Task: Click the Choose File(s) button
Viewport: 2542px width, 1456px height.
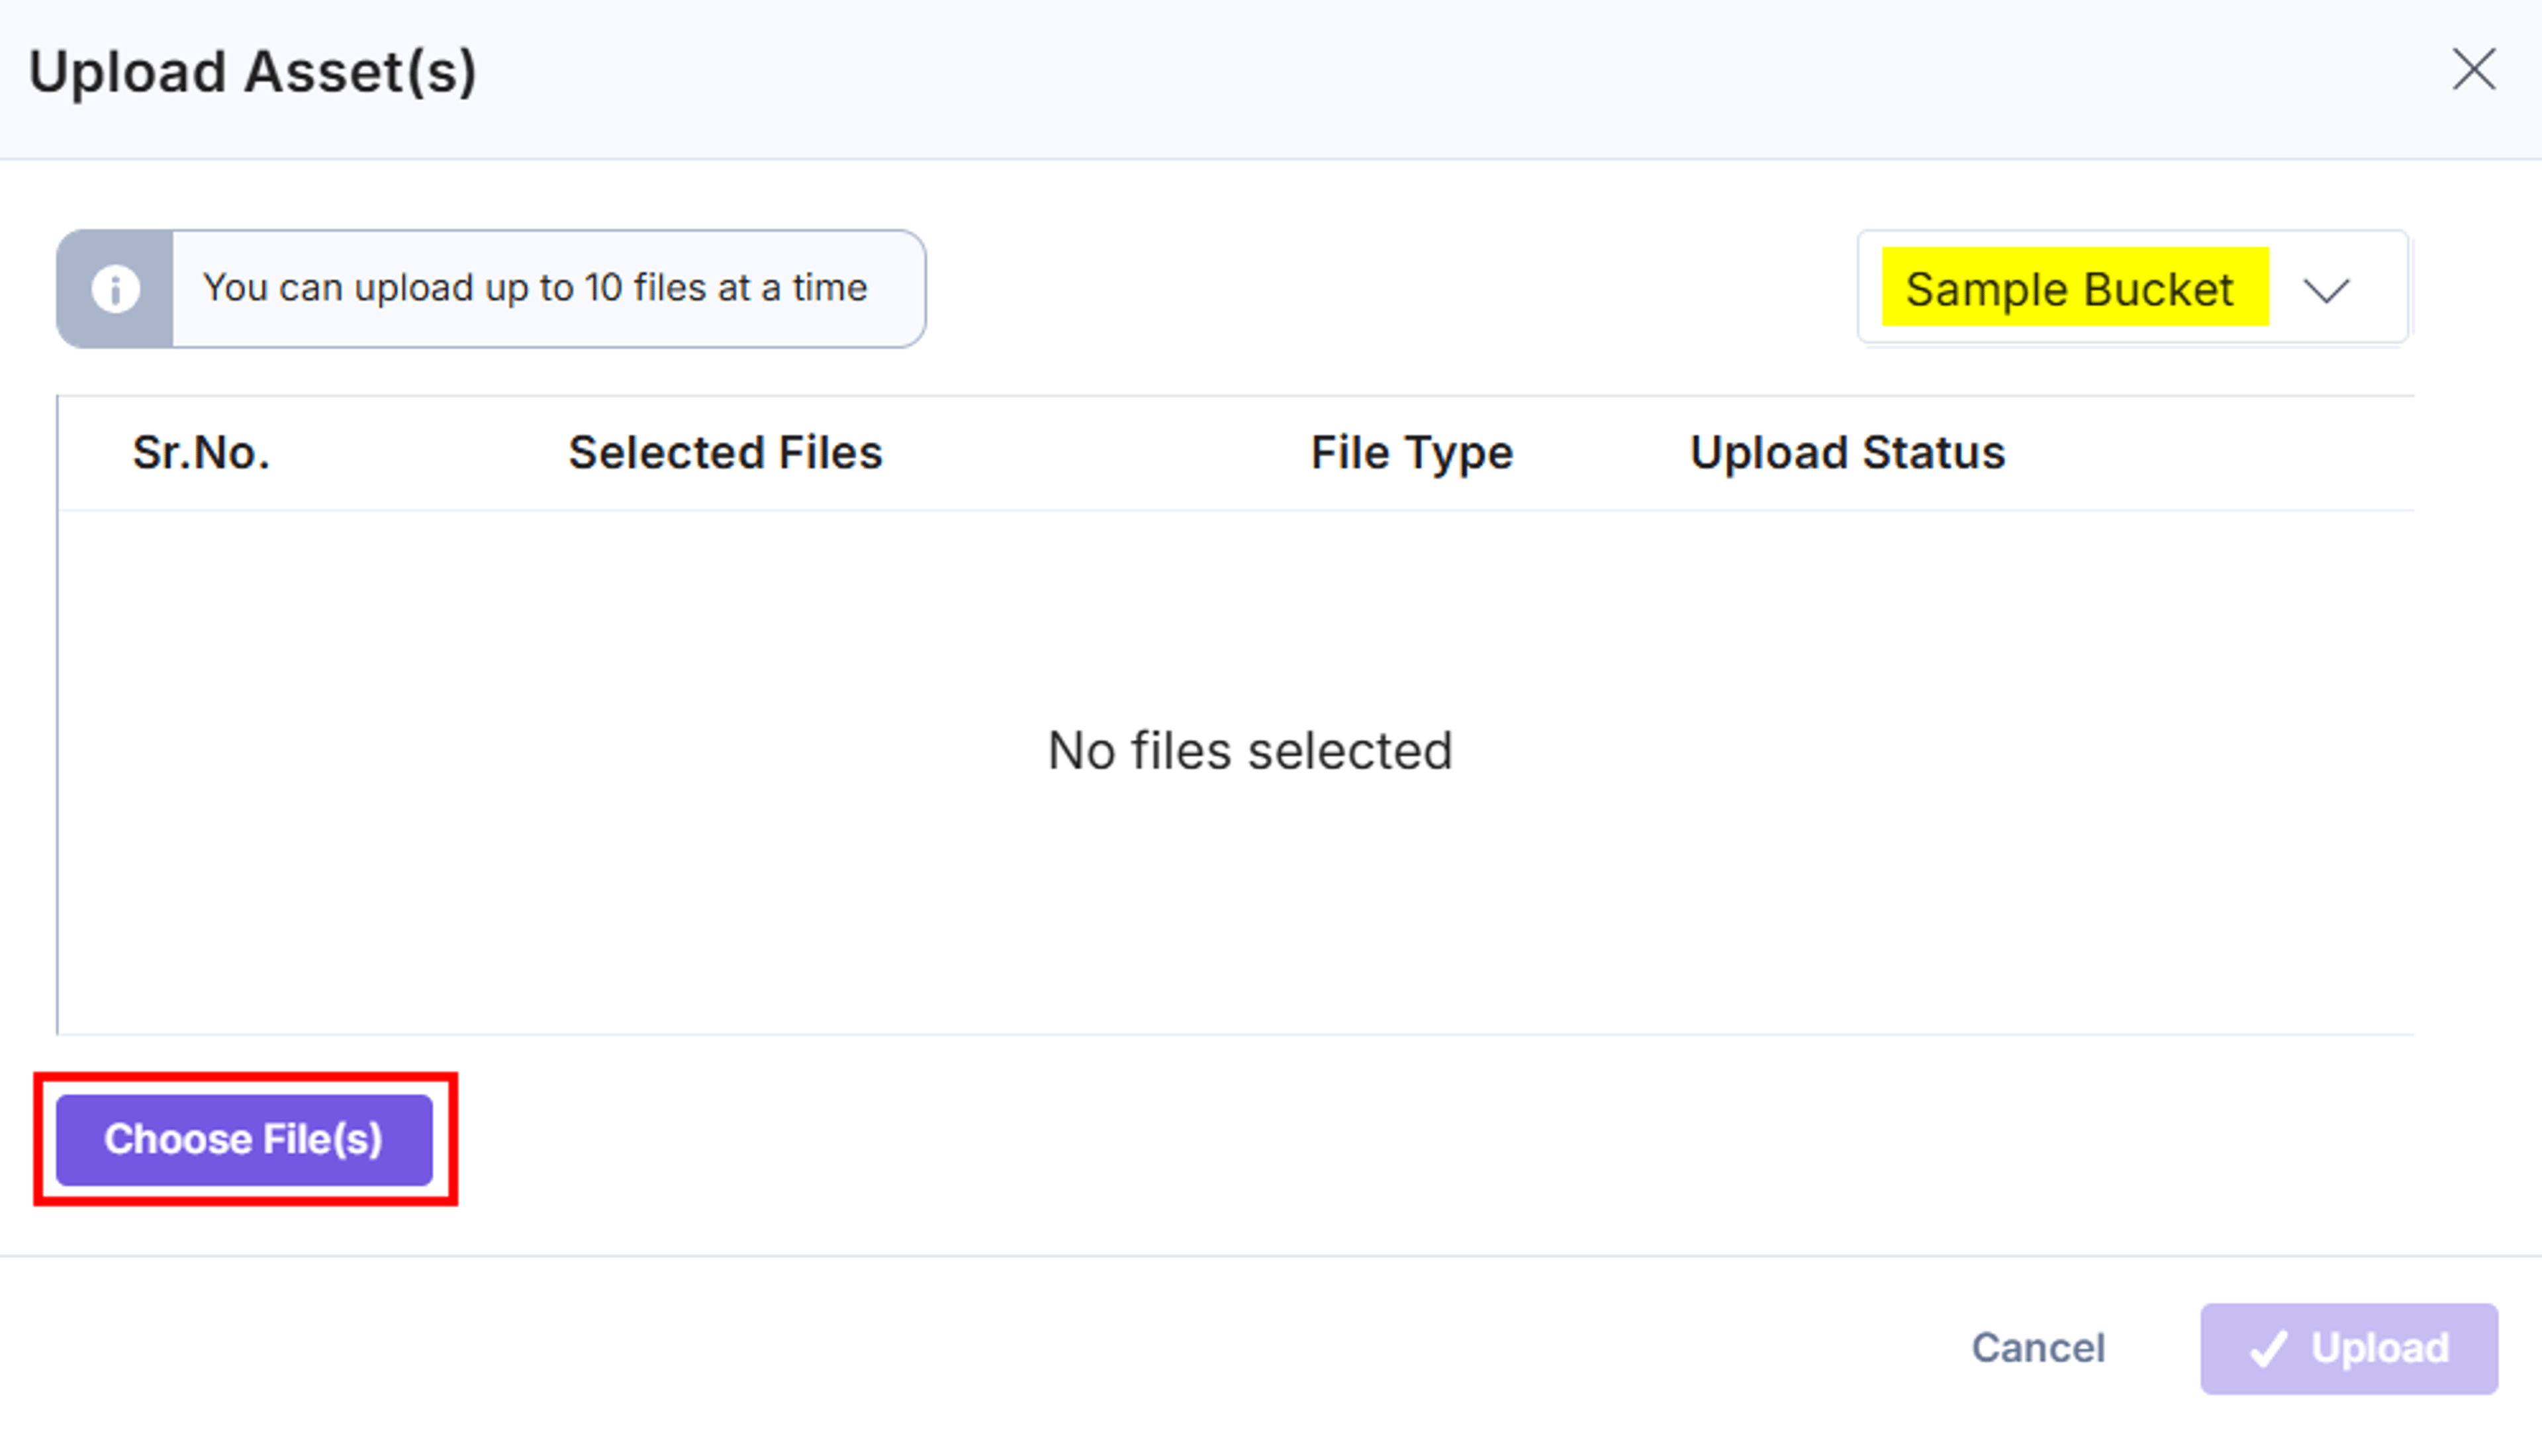Action: click(x=244, y=1140)
